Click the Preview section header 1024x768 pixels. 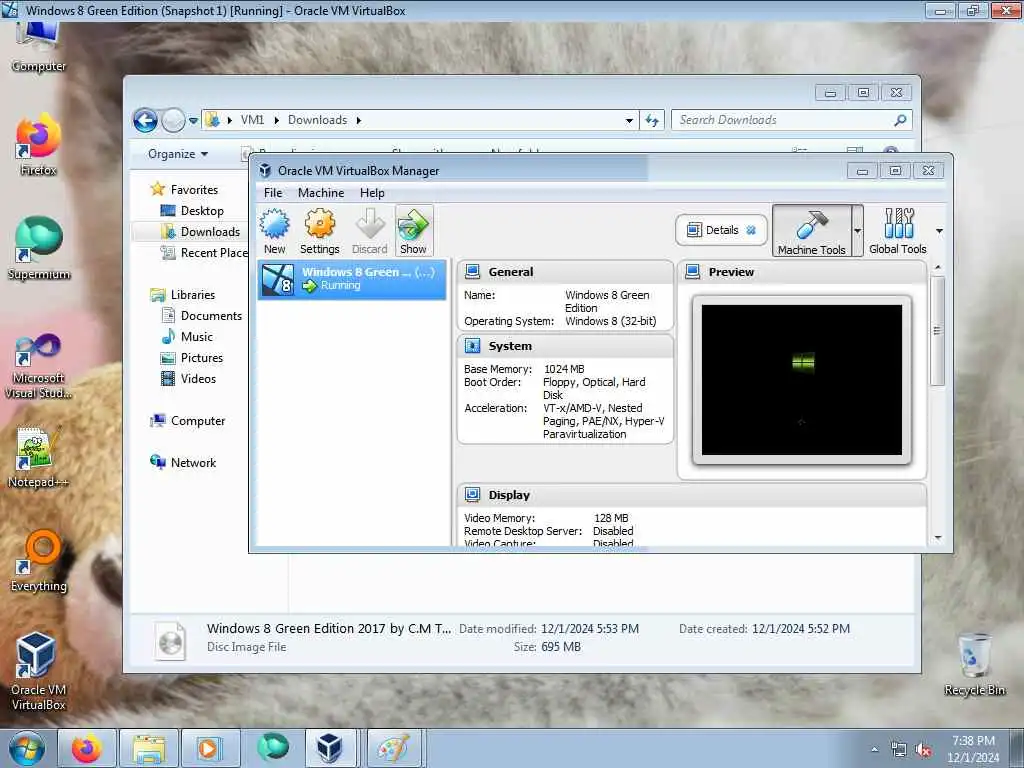[x=802, y=272]
